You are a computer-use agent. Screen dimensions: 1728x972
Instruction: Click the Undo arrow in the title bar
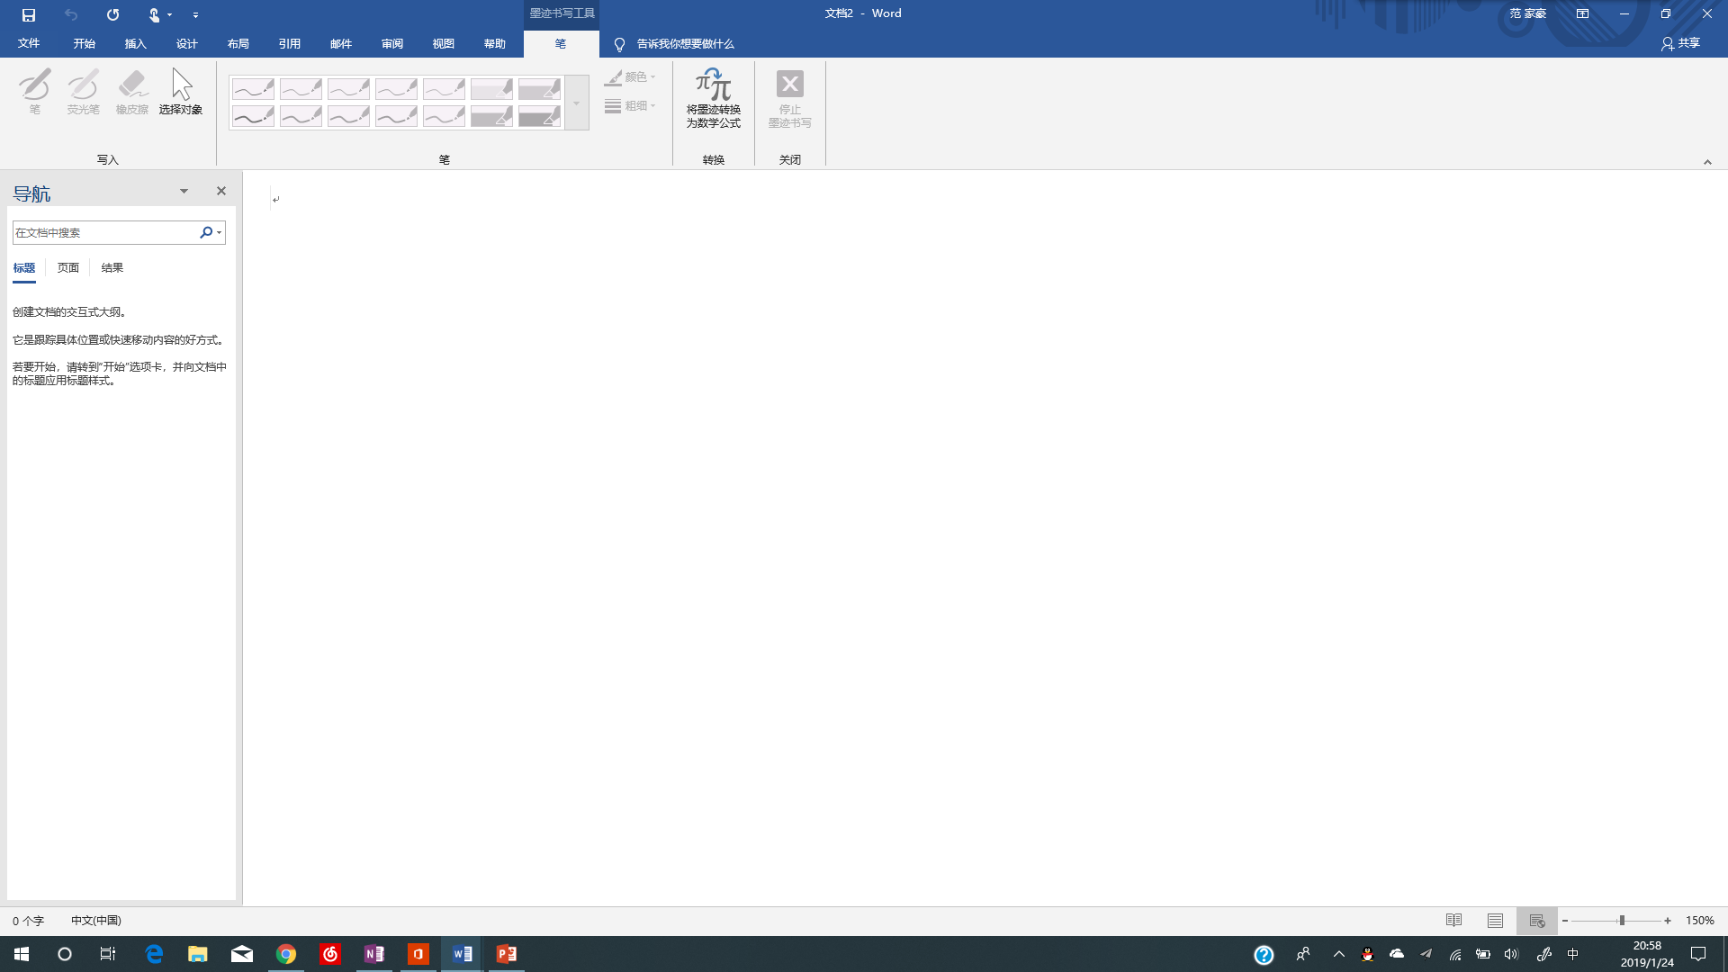click(x=70, y=14)
